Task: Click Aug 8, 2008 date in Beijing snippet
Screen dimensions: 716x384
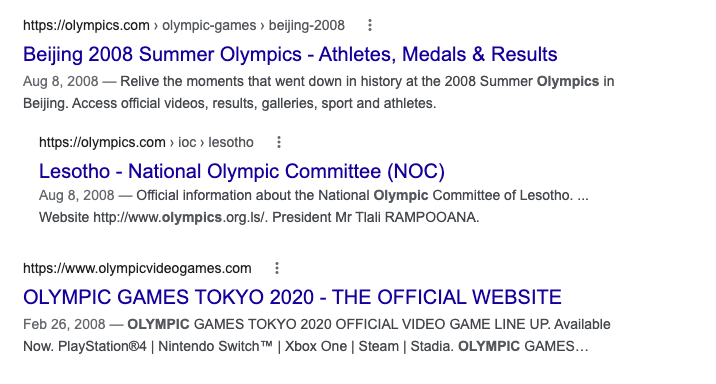Action: tap(61, 81)
